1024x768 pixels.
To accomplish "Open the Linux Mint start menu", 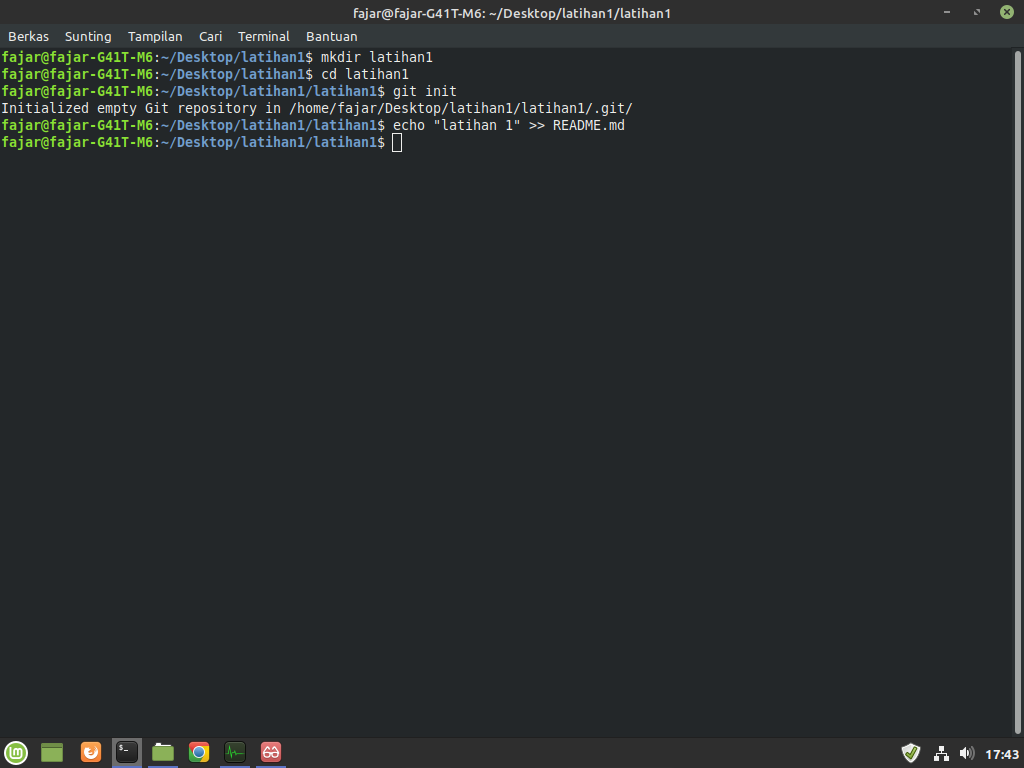I will pos(16,752).
